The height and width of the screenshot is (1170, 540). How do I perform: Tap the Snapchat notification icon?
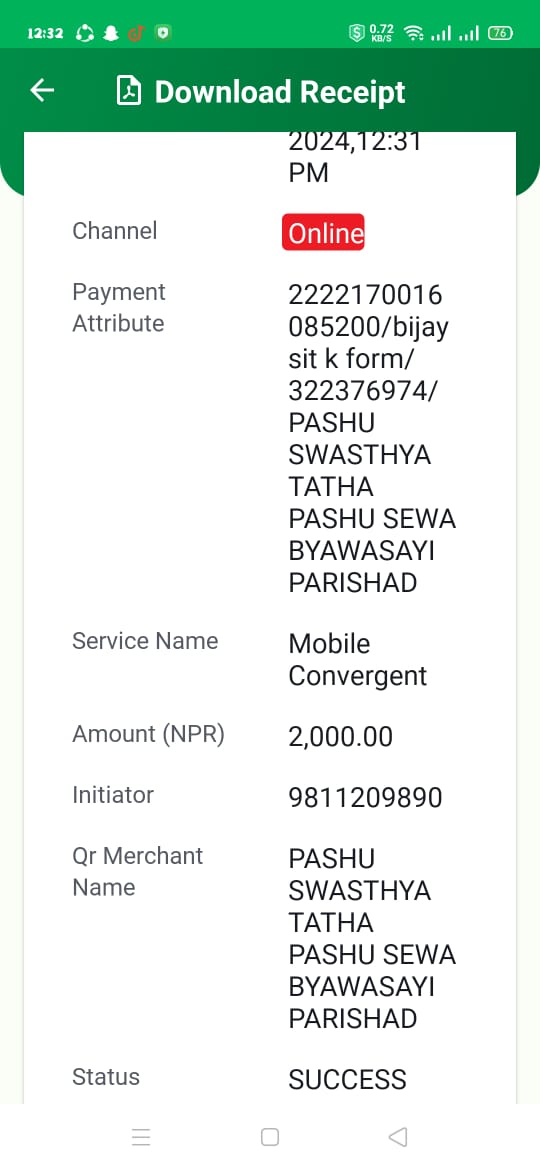tap(111, 34)
